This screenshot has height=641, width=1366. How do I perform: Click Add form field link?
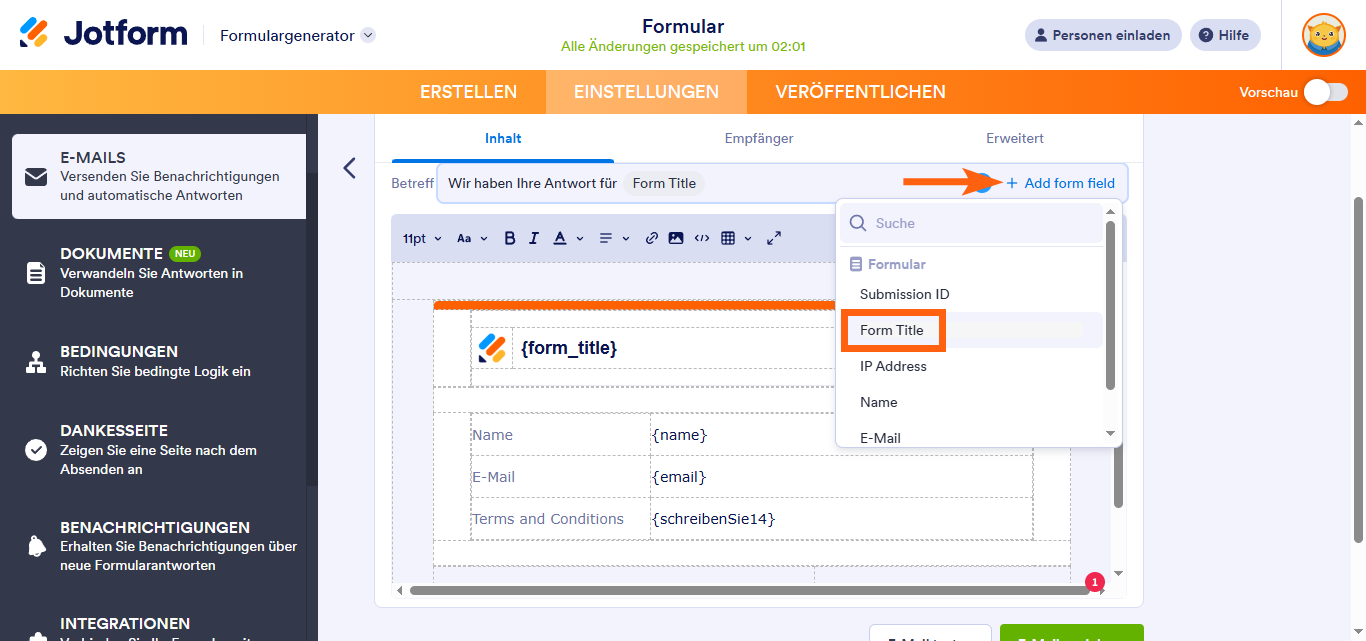(x=1060, y=183)
